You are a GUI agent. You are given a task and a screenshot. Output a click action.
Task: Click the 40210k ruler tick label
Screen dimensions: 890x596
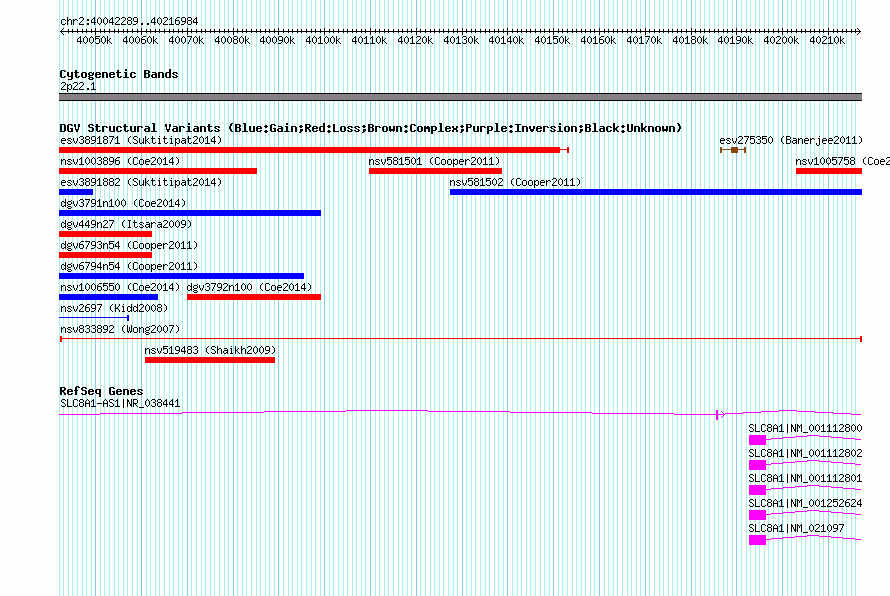tap(827, 40)
